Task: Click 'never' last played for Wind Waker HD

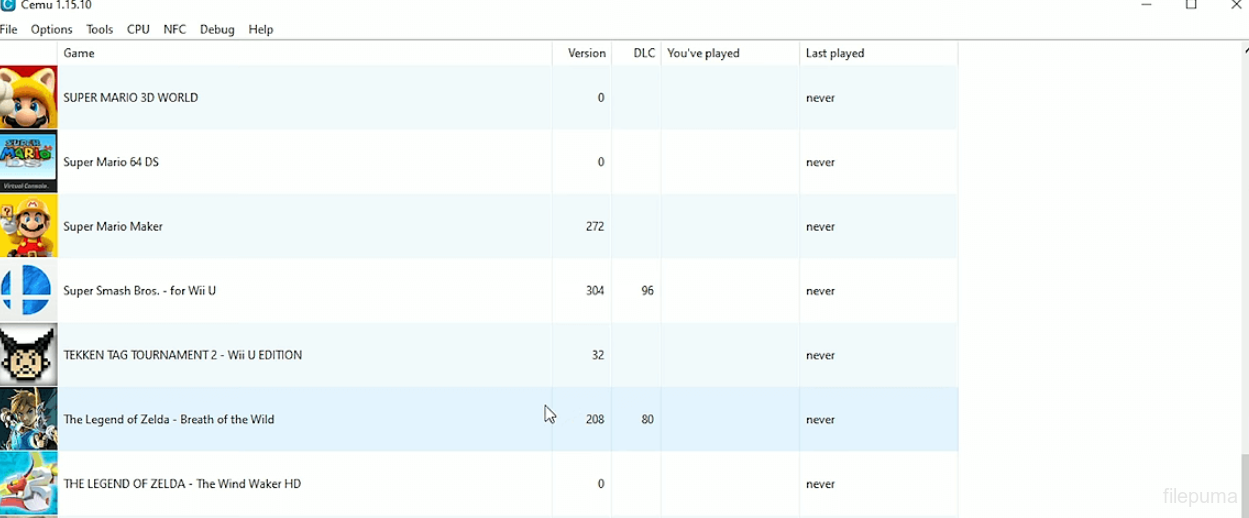Action: tap(820, 484)
